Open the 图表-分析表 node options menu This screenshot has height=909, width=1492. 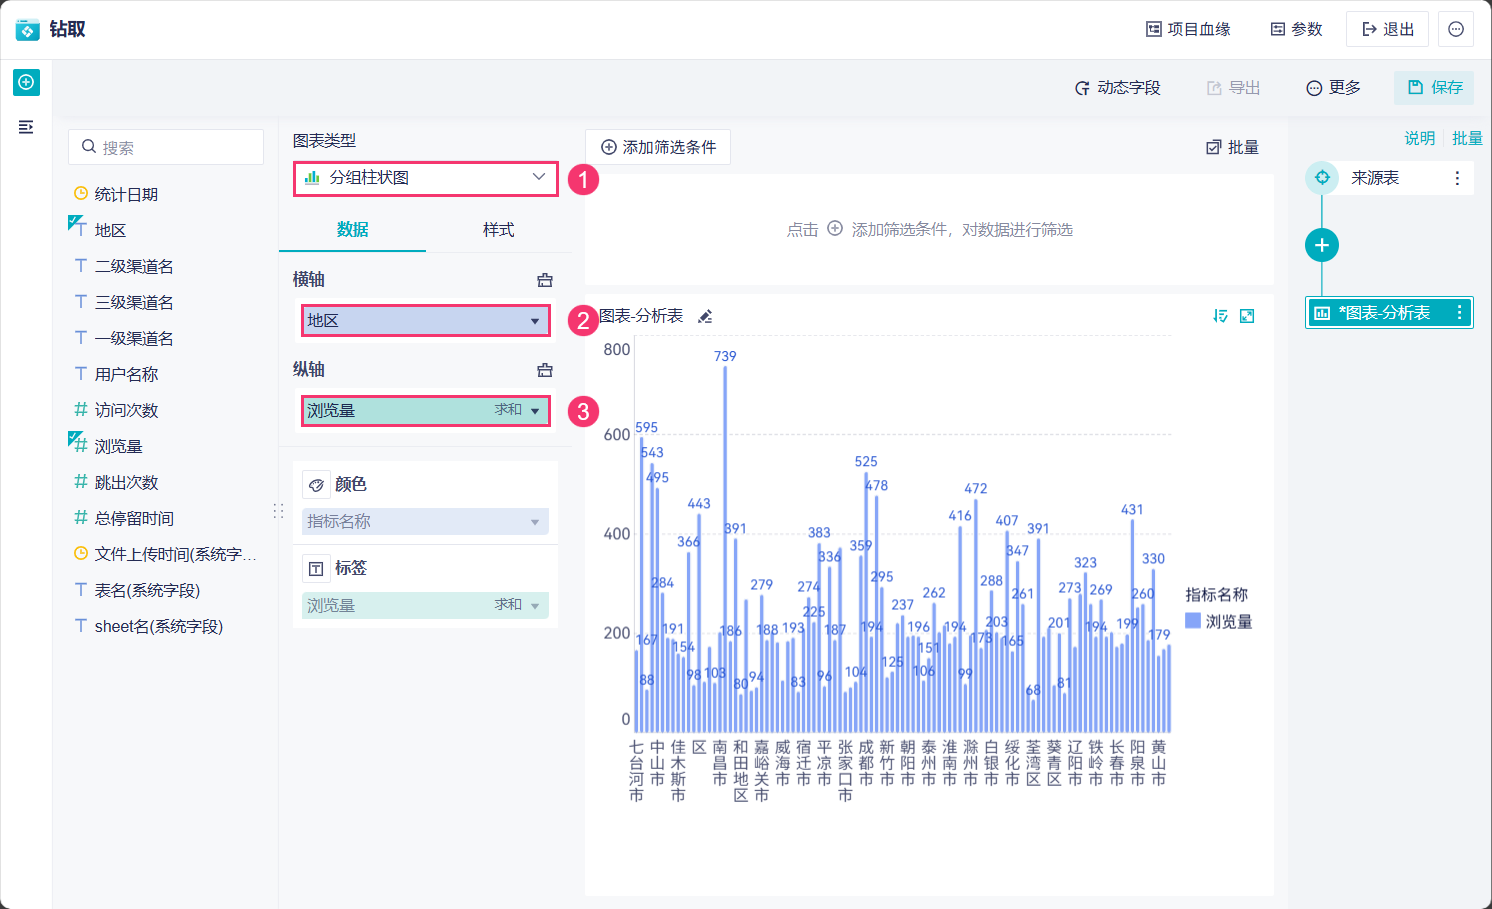1460,313
